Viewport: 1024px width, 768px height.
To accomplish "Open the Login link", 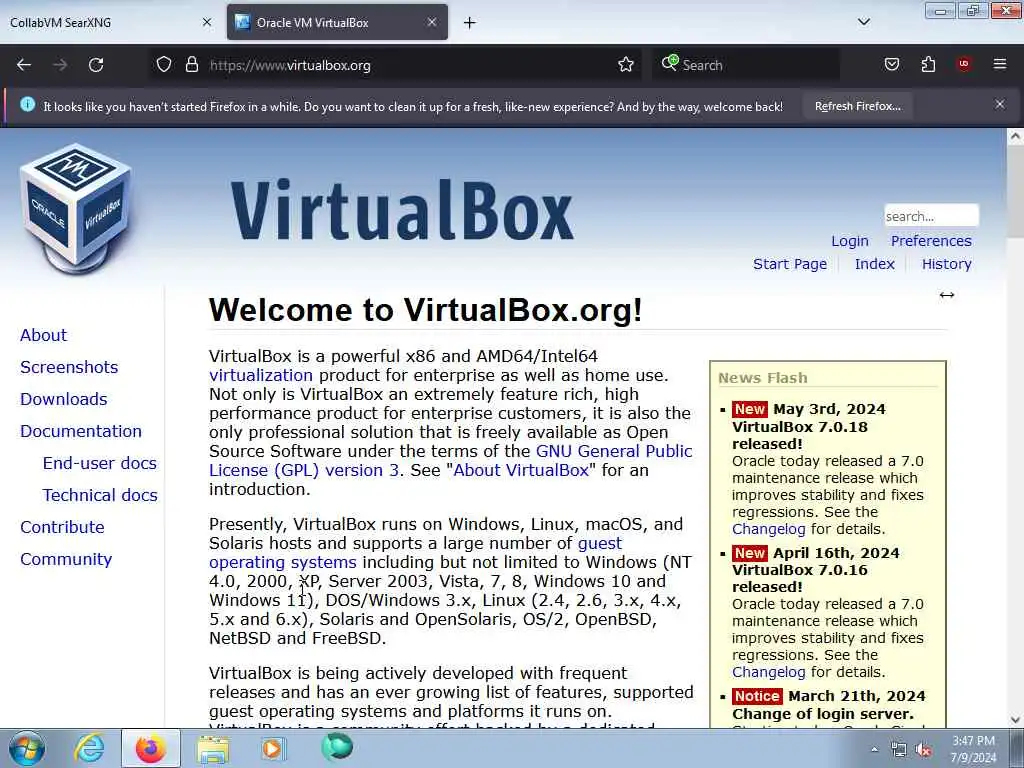I will pyautogui.click(x=850, y=241).
